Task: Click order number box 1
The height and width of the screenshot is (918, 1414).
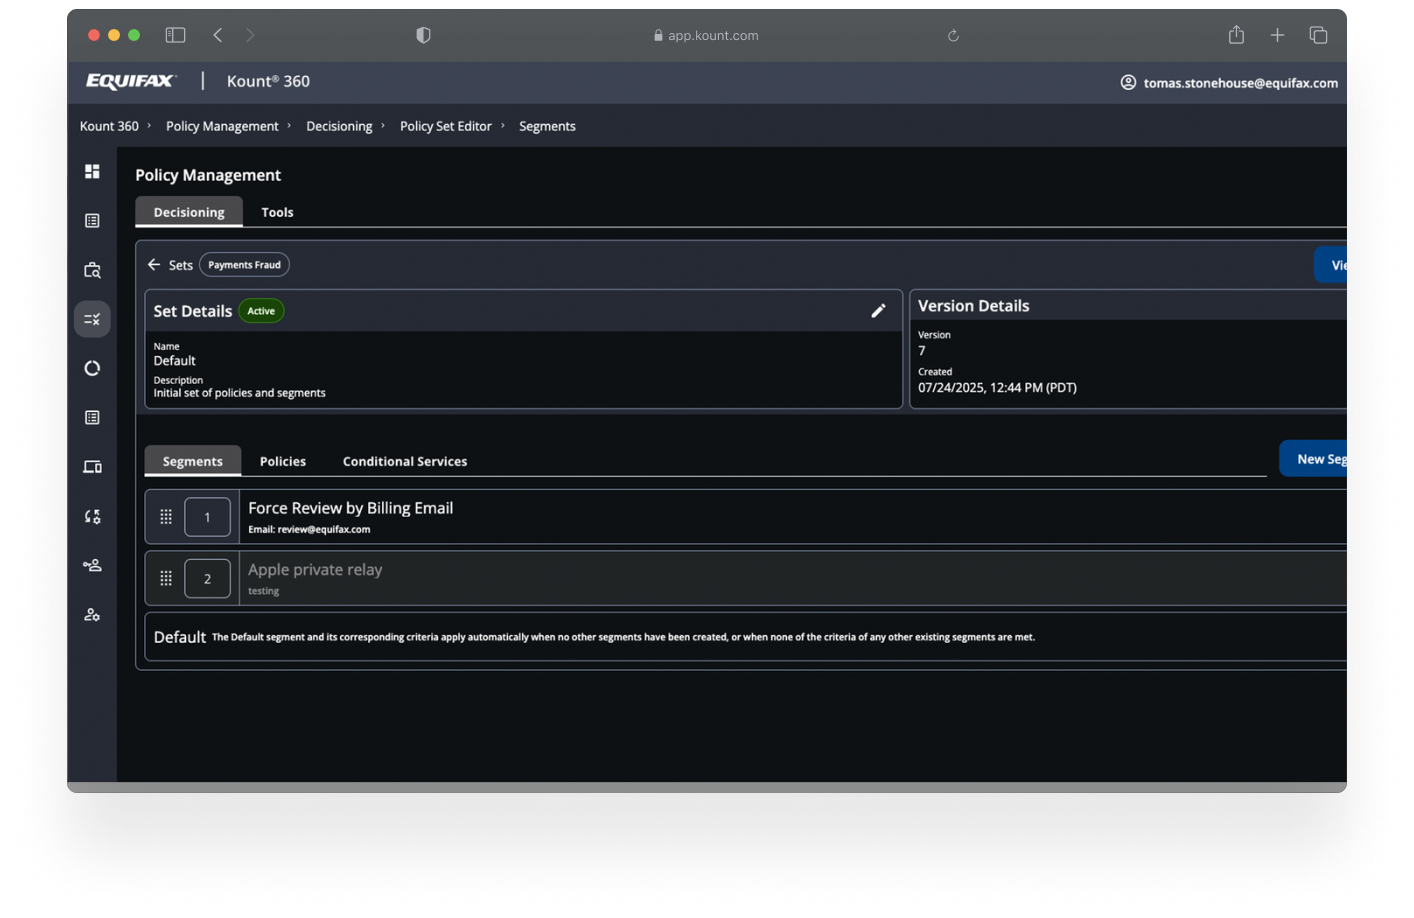Action: [208, 517]
